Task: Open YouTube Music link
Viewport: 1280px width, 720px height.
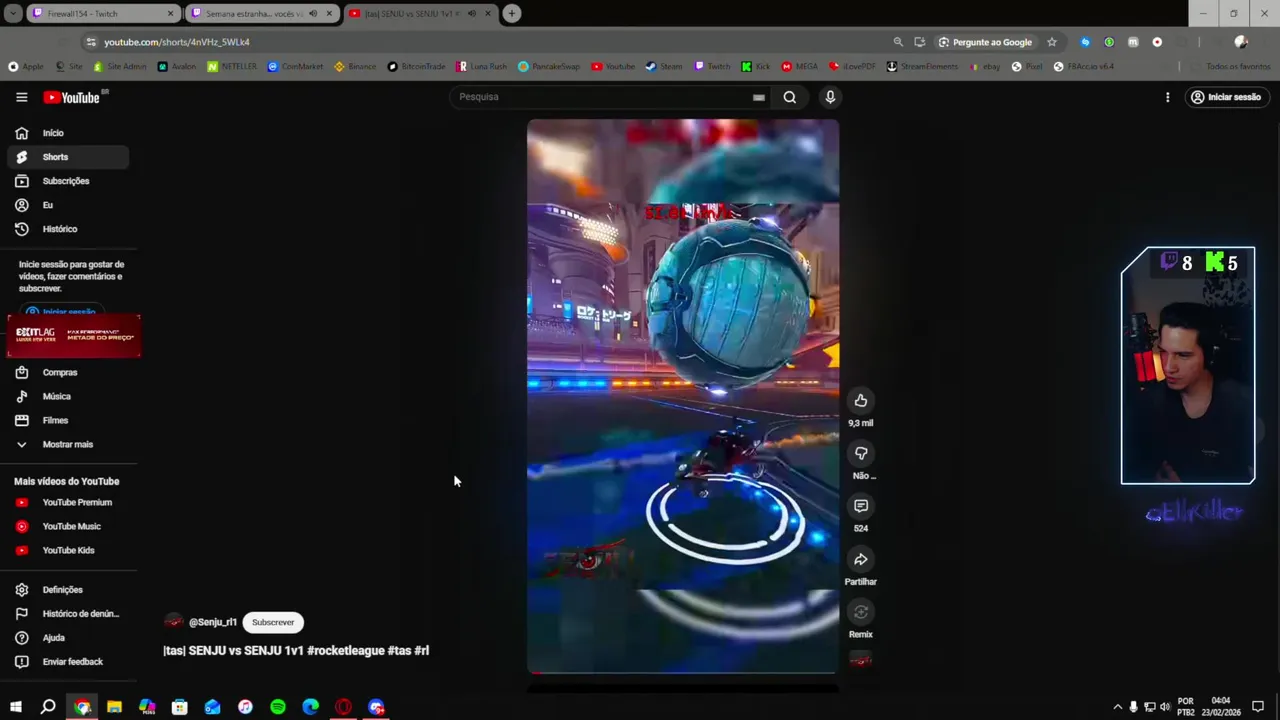Action: [68, 526]
